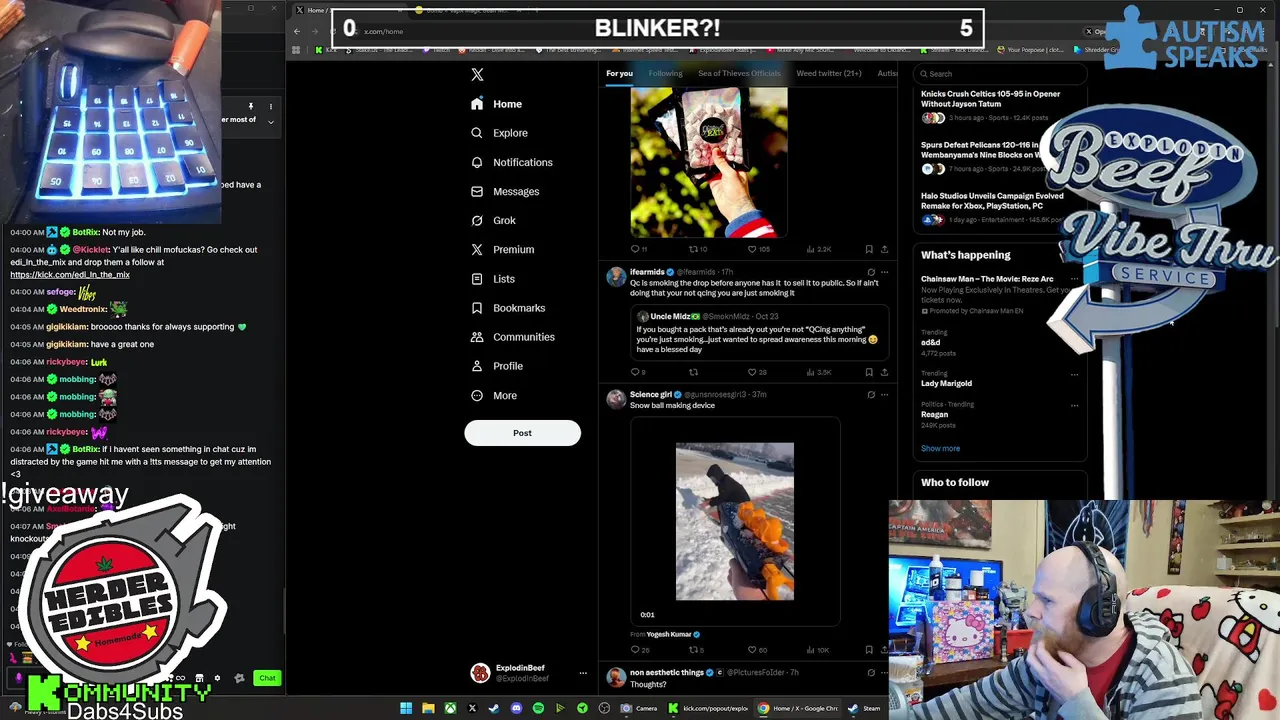Open ExplodinBeef account options menu
The height and width of the screenshot is (720, 1280).
pyautogui.click(x=583, y=673)
